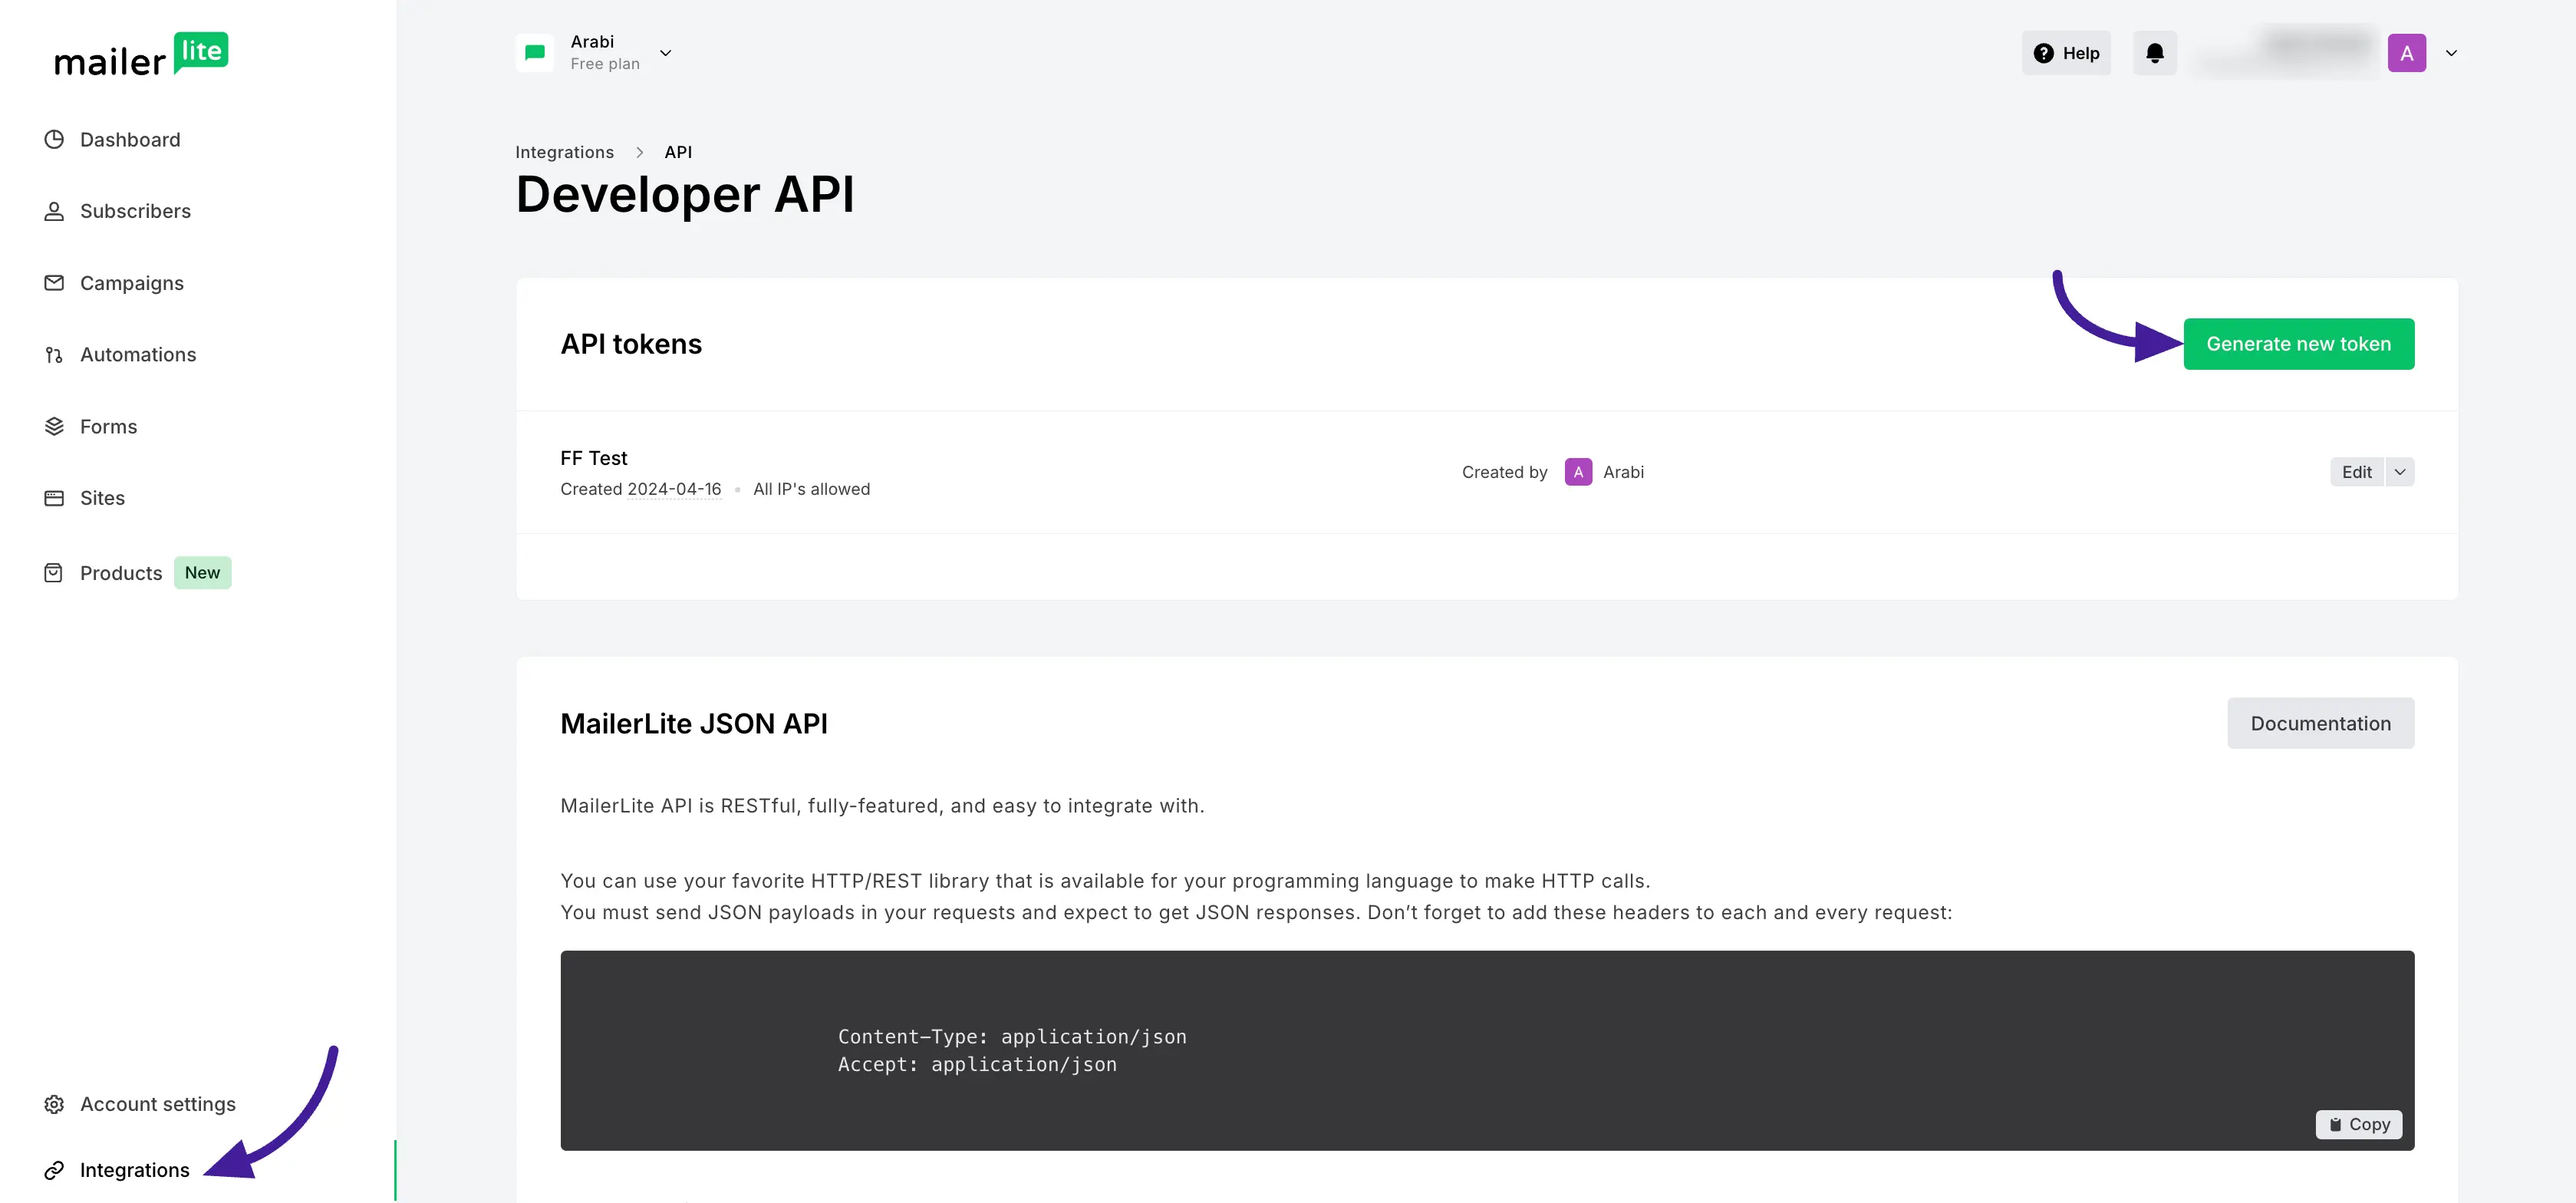Click the MailerLite logo
The height and width of the screenshot is (1203, 2576).
tap(141, 55)
